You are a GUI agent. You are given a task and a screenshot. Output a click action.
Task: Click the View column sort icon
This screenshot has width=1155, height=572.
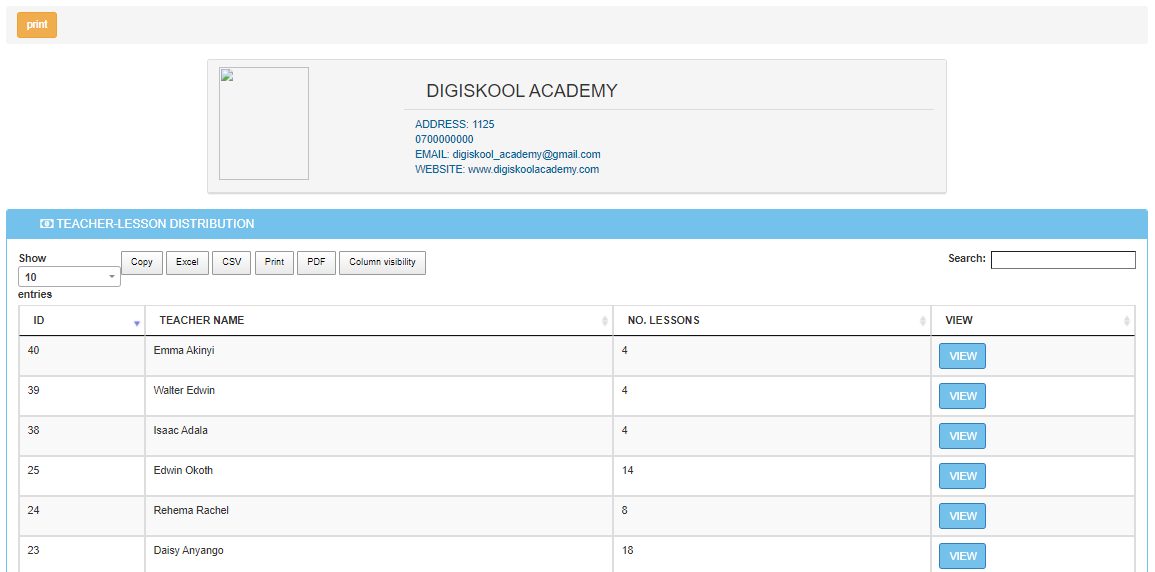(1127, 321)
